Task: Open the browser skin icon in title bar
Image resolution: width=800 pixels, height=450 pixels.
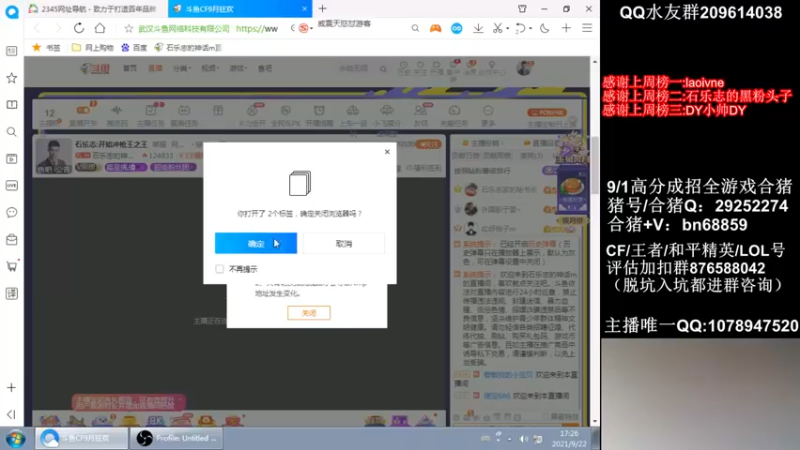Action: click(x=522, y=9)
